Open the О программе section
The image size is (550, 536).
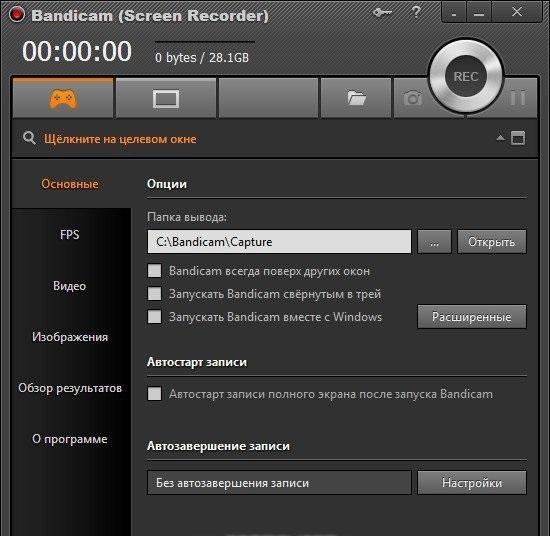click(x=70, y=439)
